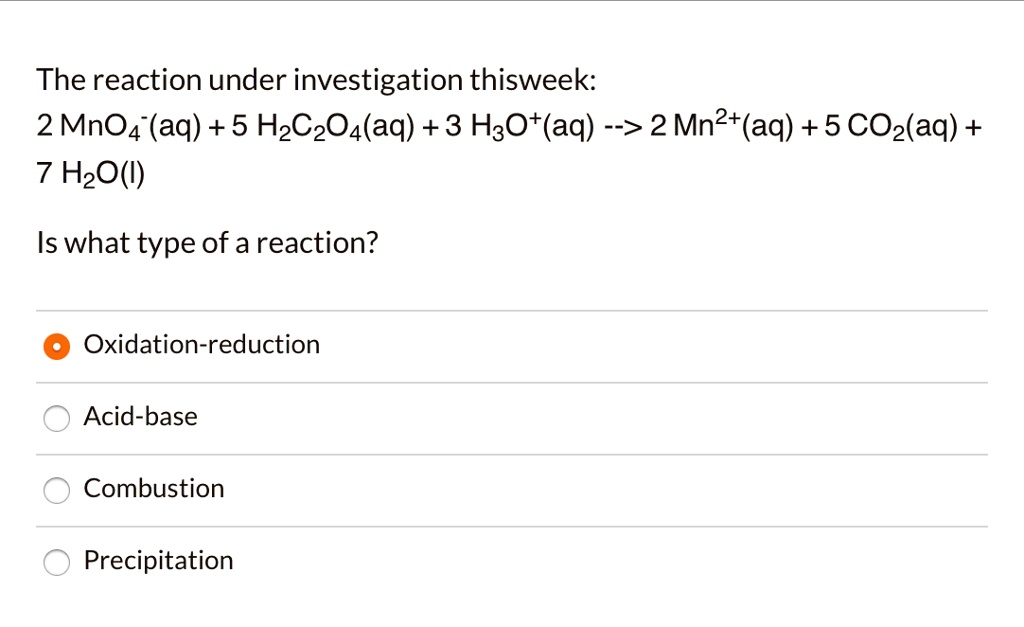Select the Combustion radio button

coord(57,490)
